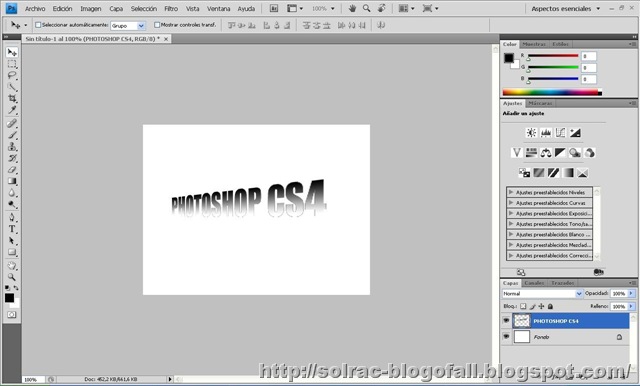Select the Clone Stamp tool
Screen dimensions: 640x386
click(x=12, y=146)
